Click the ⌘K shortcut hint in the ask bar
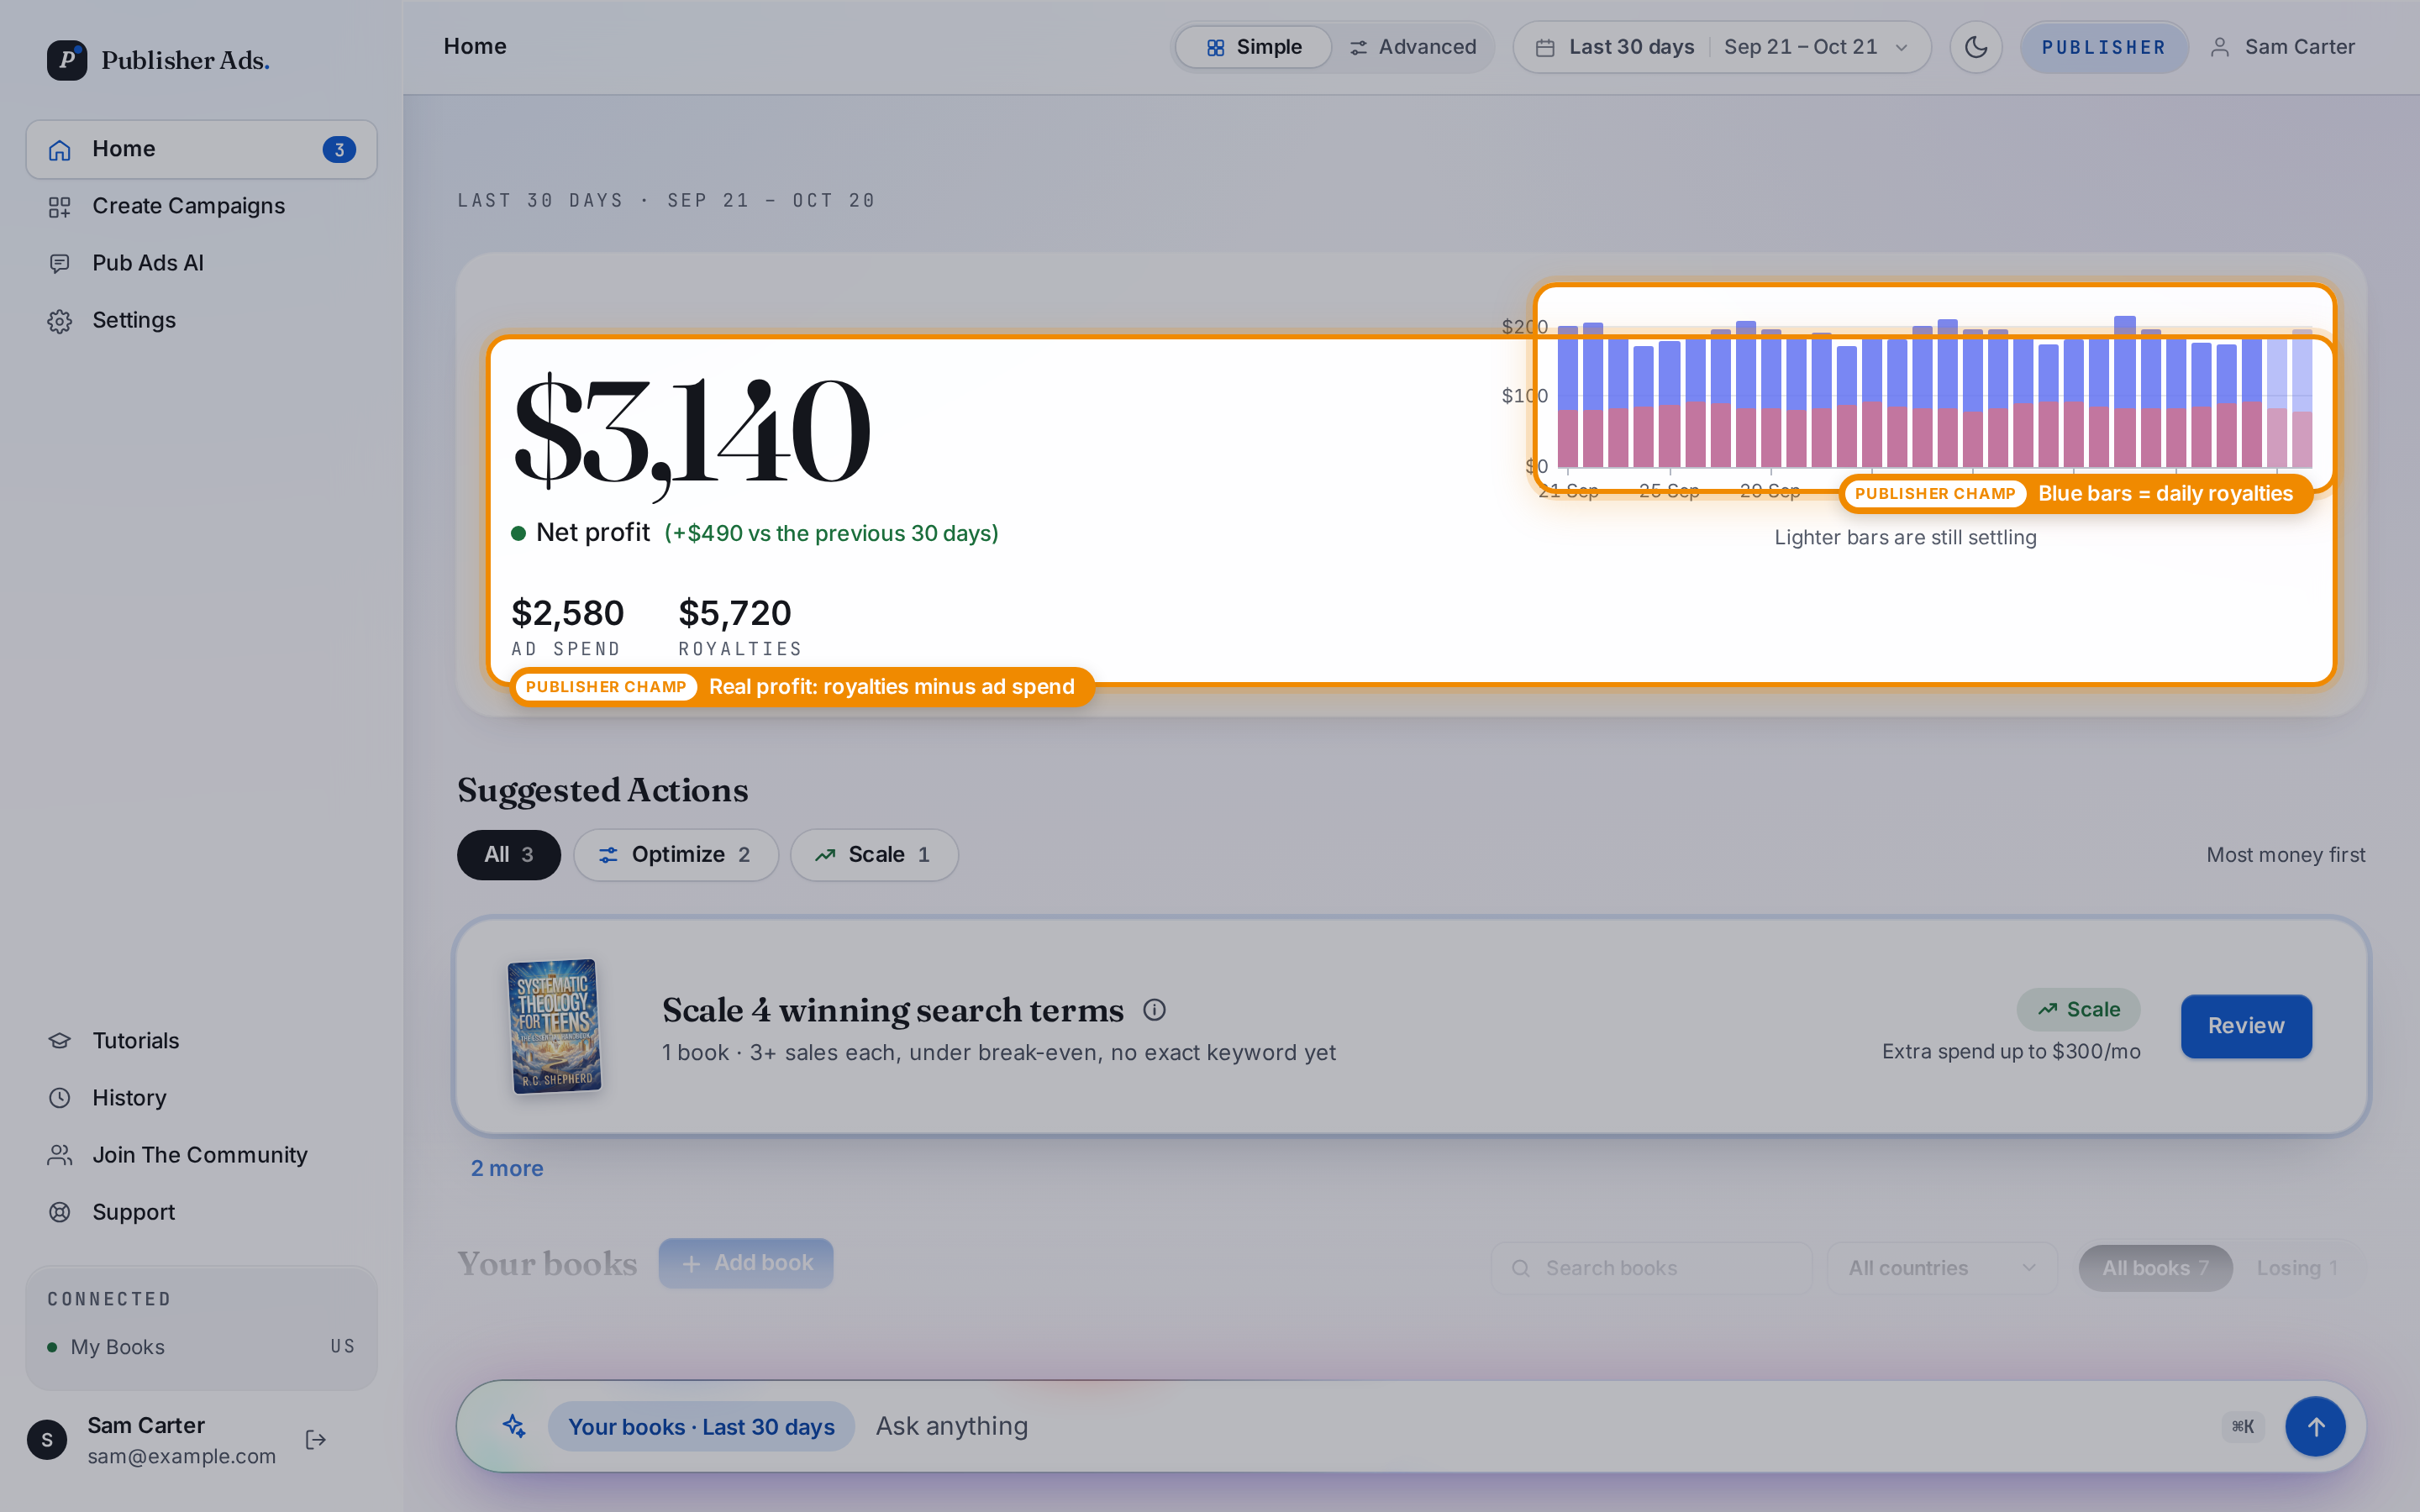 pos(2243,1426)
